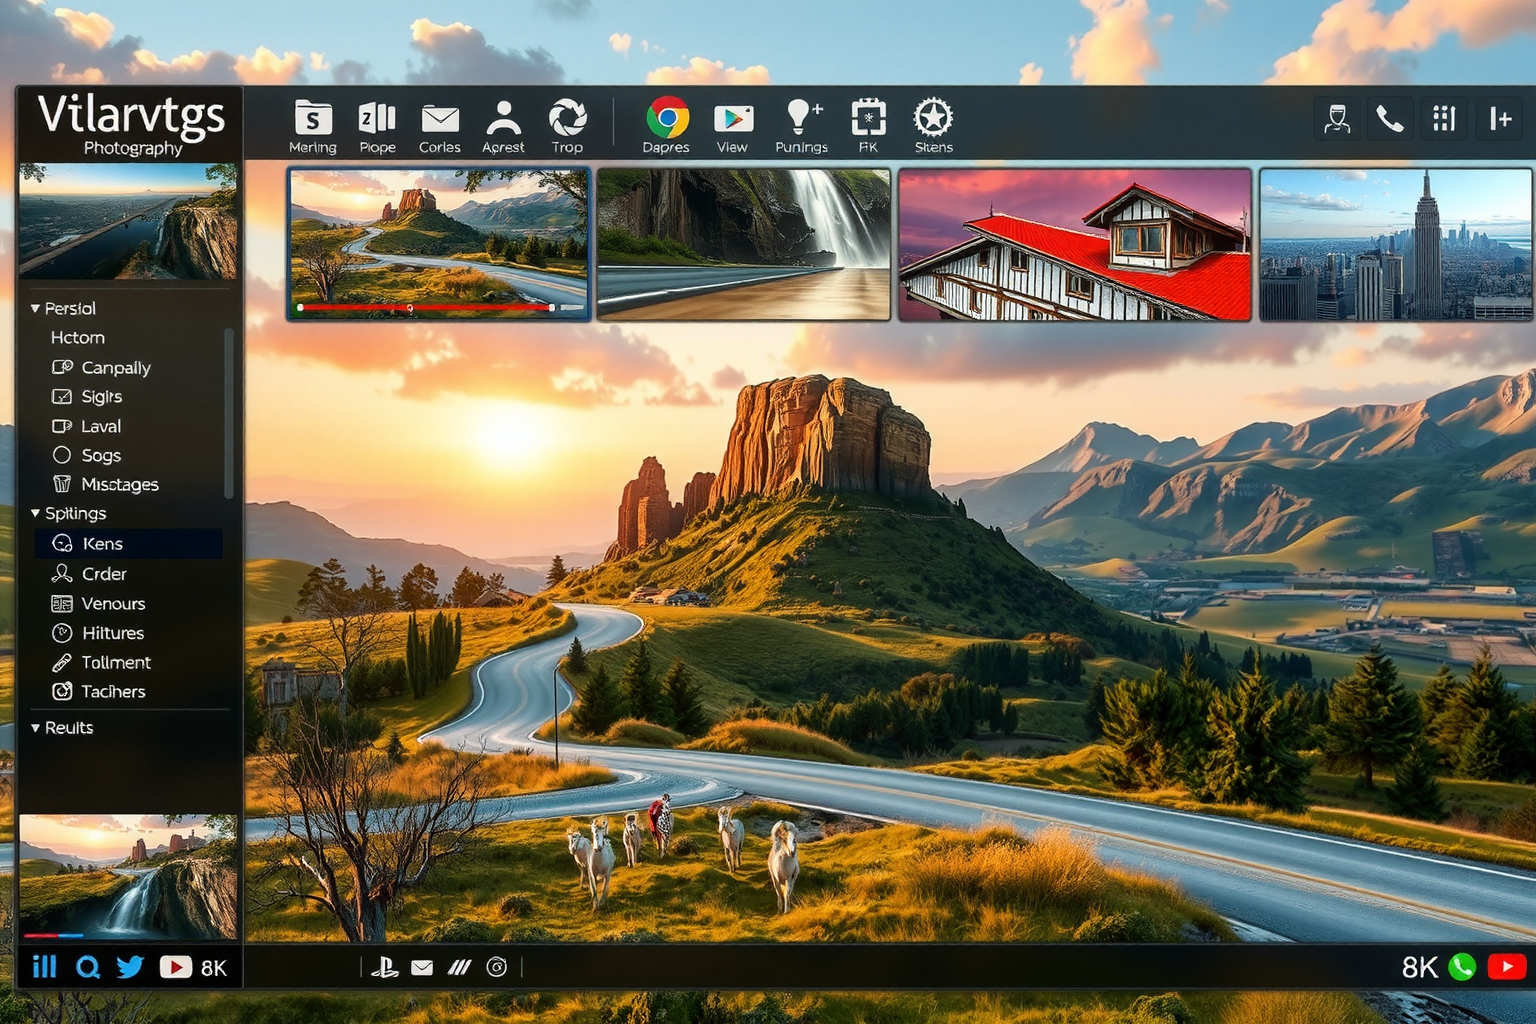Click the Canpally sidebar entry
The width and height of the screenshot is (1536, 1024).
tap(115, 368)
